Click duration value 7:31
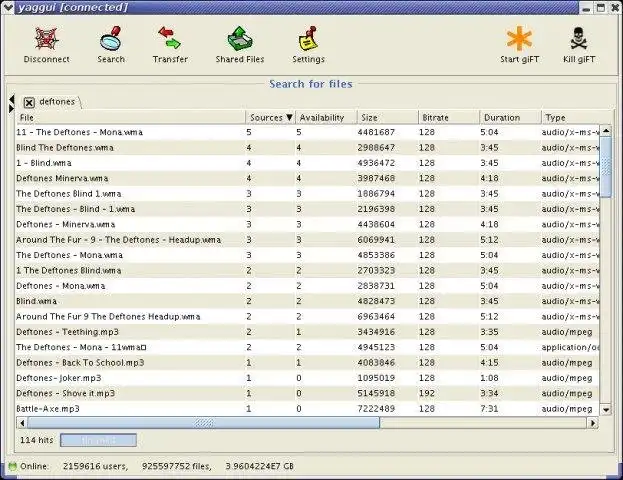This screenshot has width=623, height=480. tap(489, 409)
